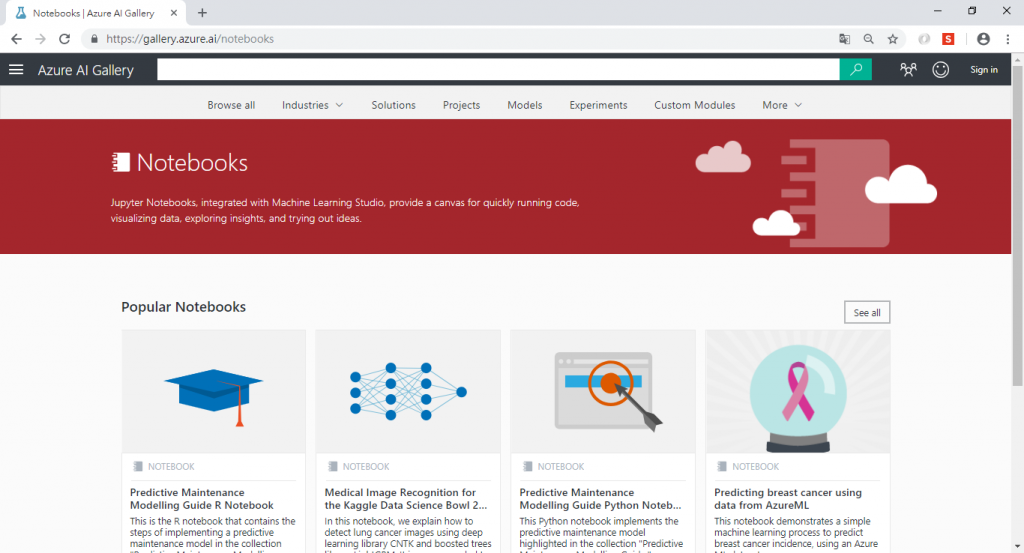Click the neural network card image
1024x553 pixels.
(408, 392)
